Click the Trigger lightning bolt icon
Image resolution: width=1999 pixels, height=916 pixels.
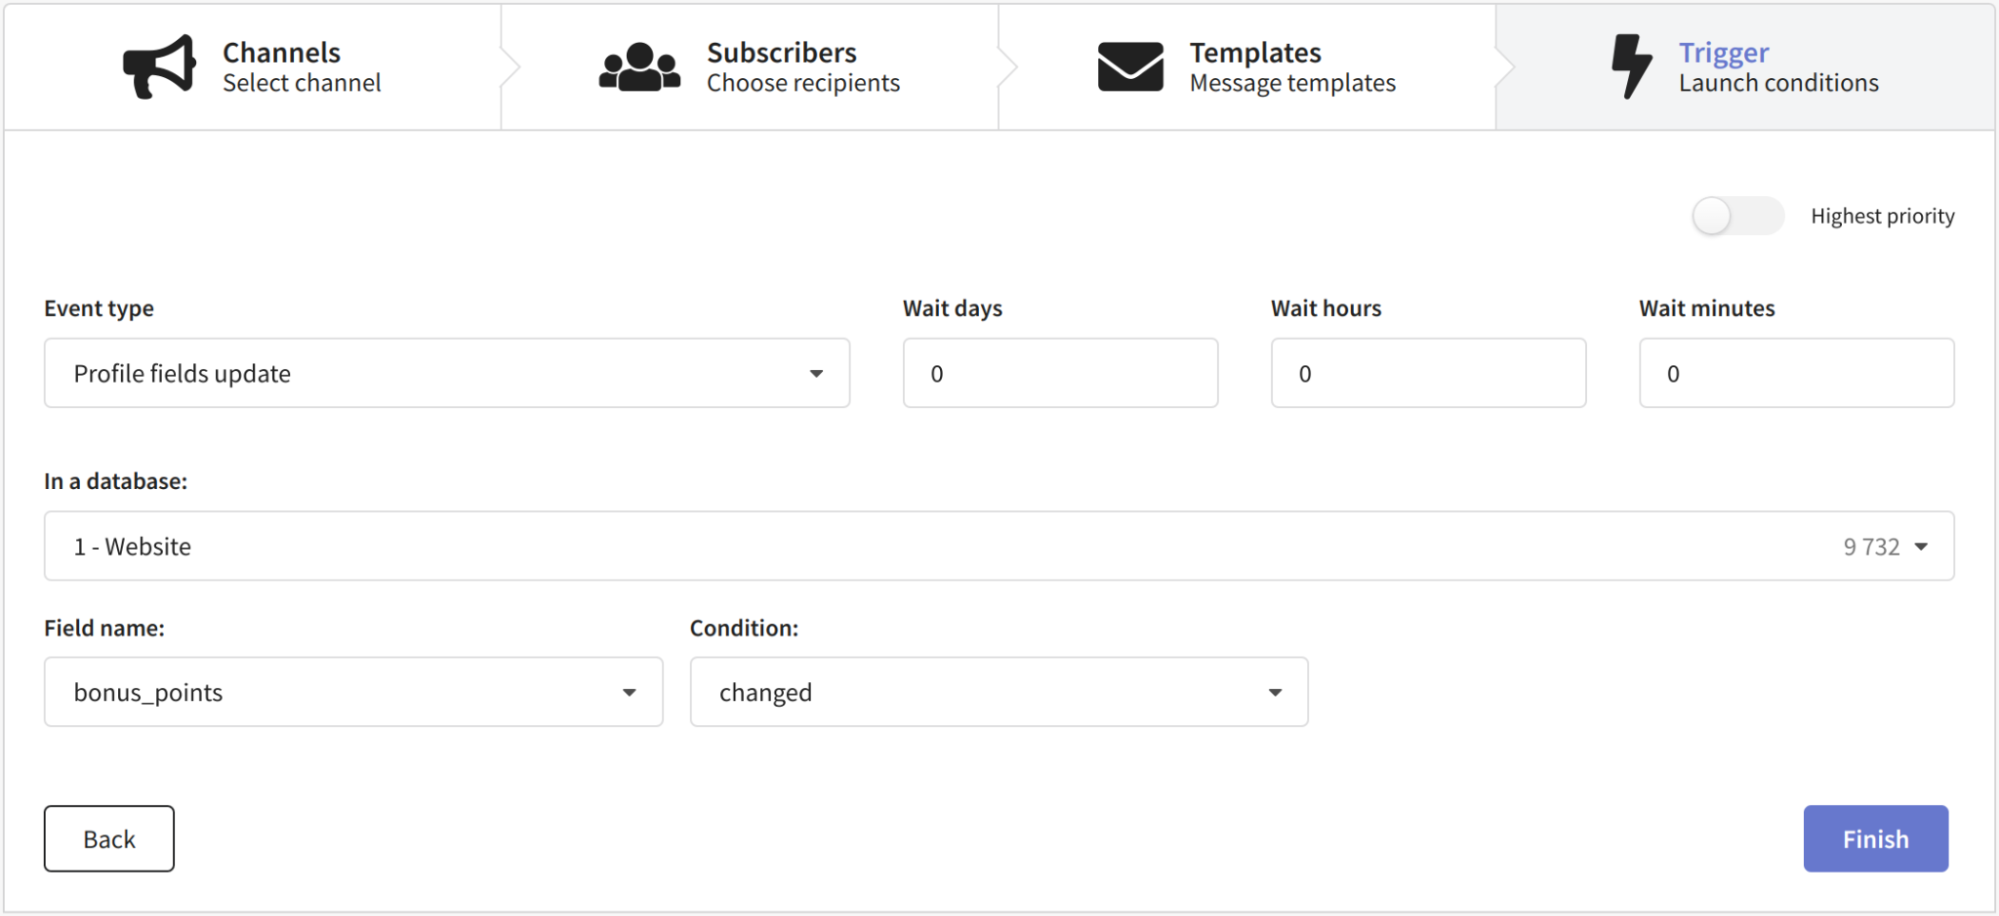pos(1631,67)
